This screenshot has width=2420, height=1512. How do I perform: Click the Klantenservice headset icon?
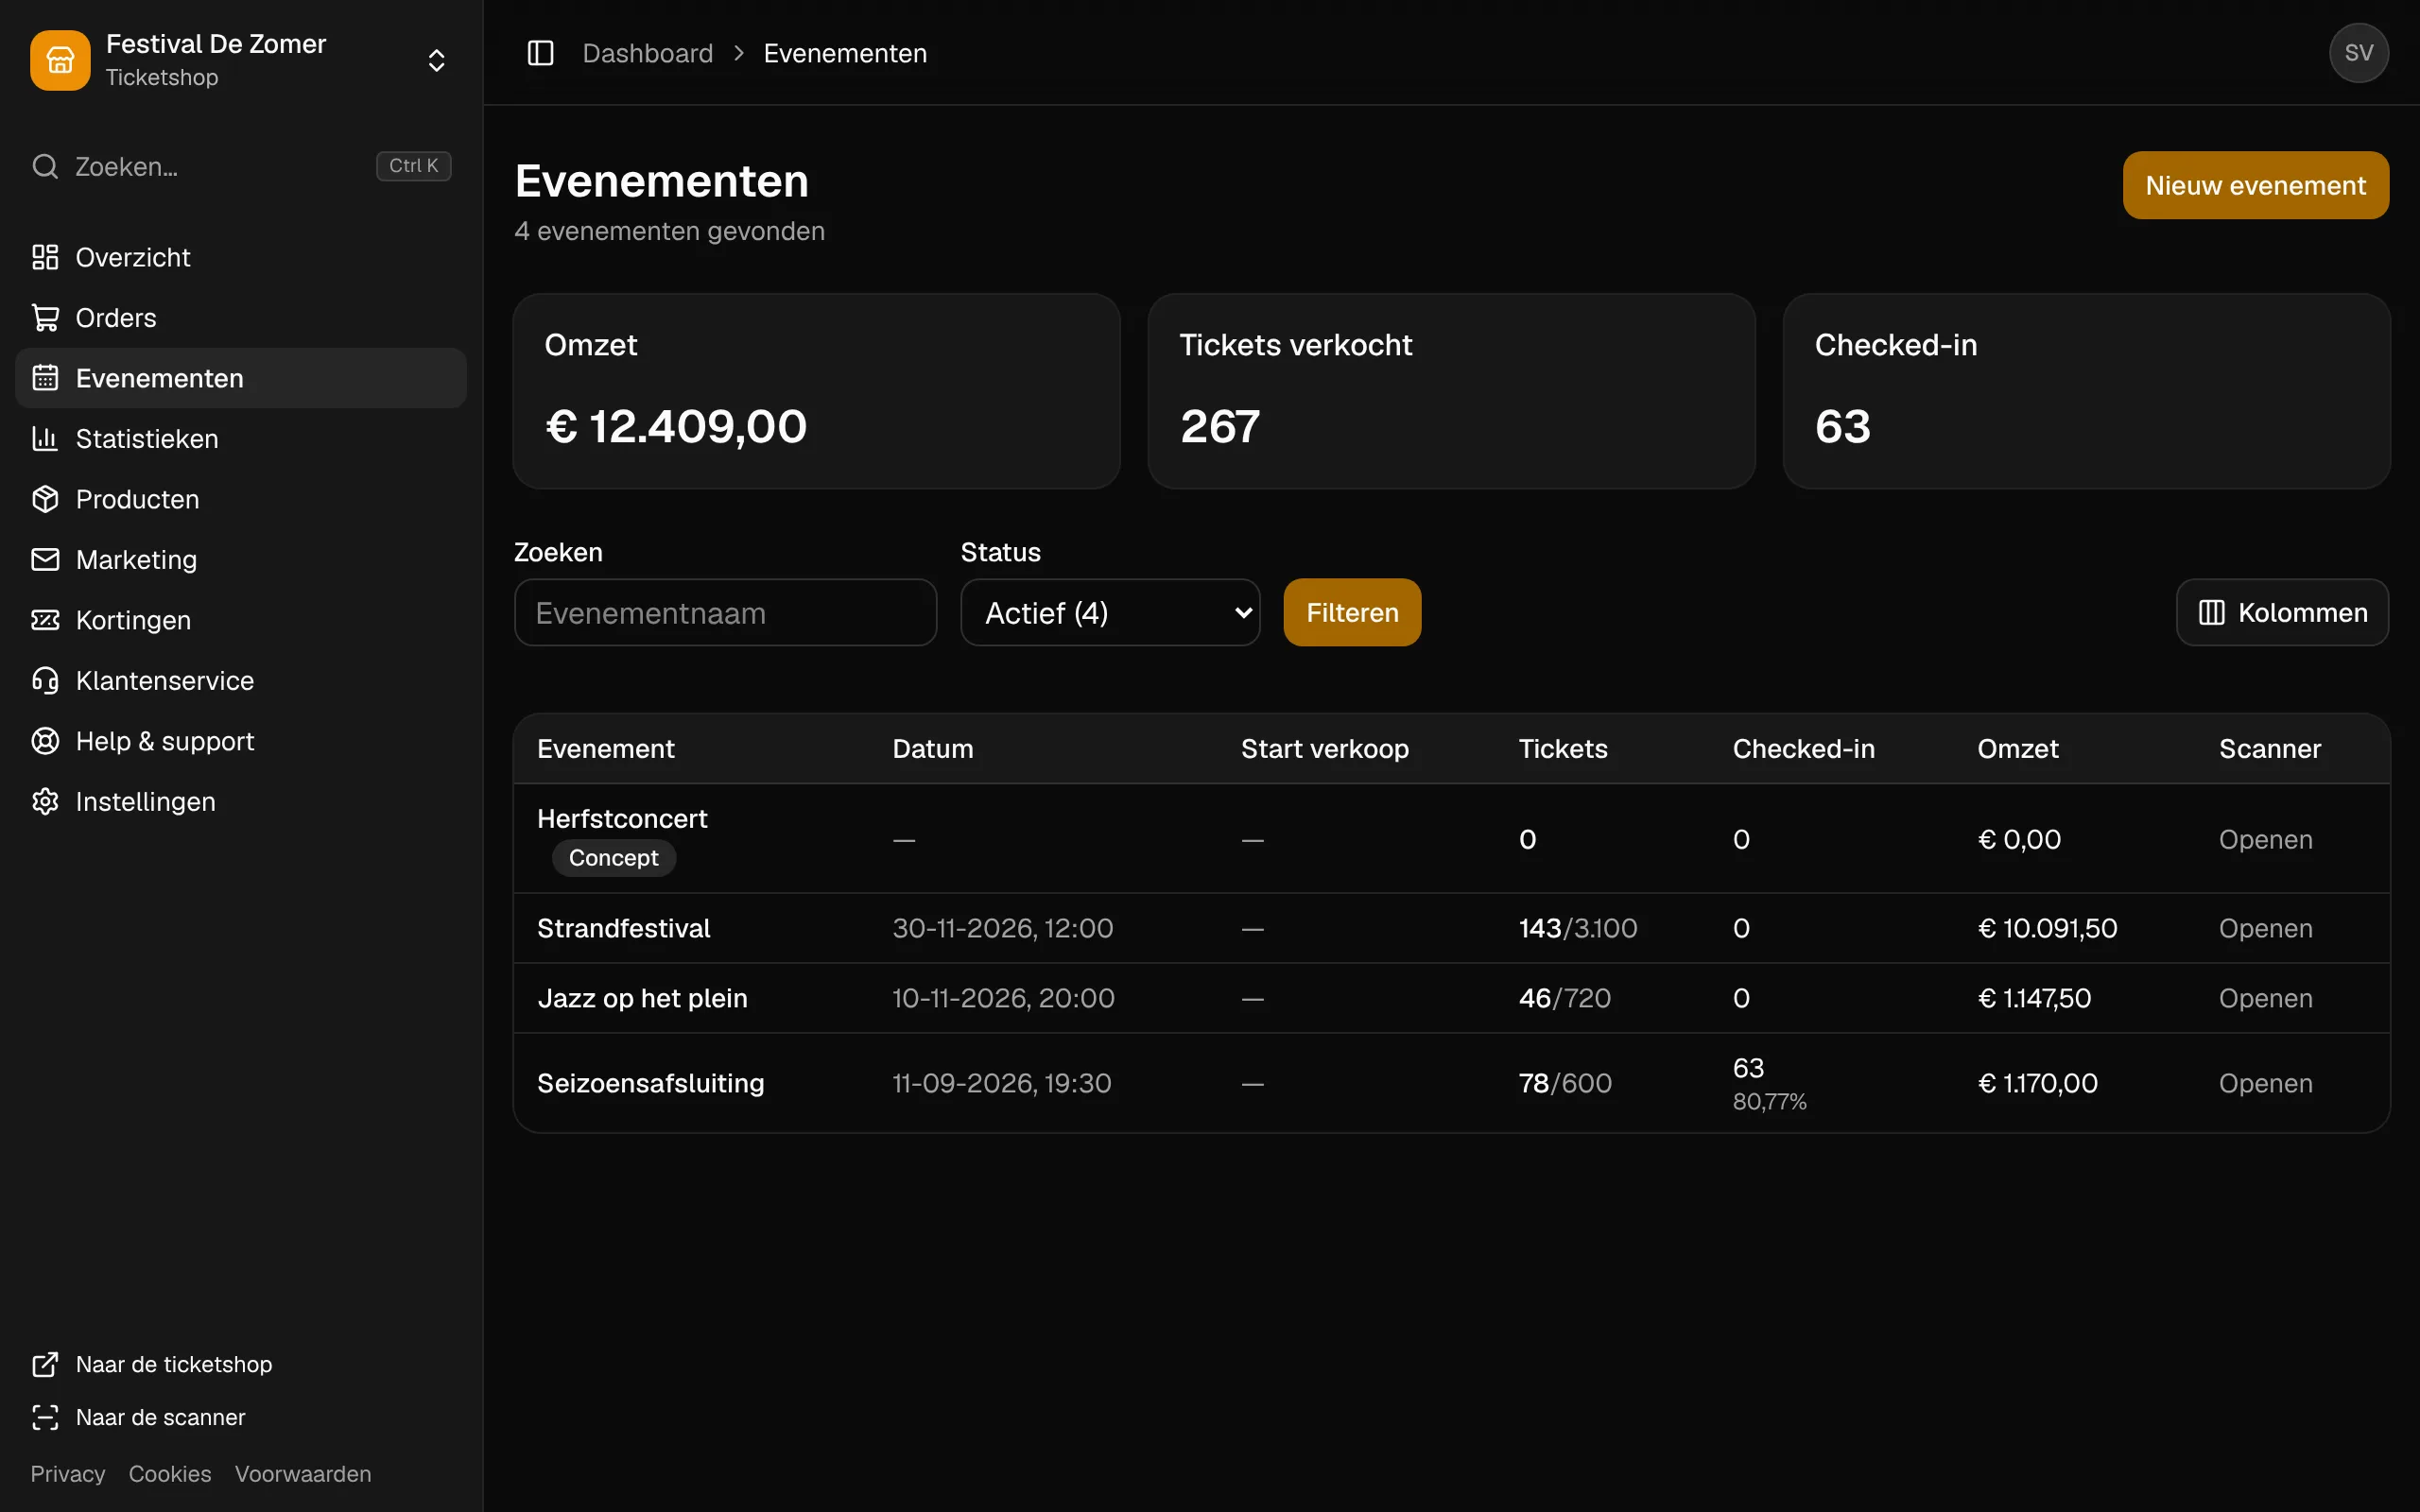pyautogui.click(x=45, y=680)
